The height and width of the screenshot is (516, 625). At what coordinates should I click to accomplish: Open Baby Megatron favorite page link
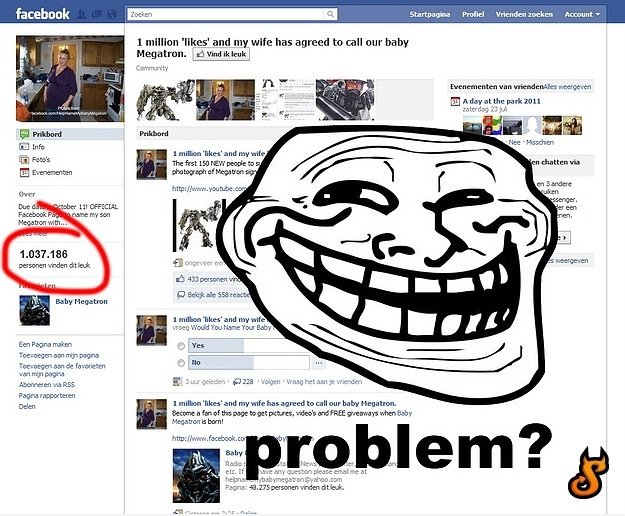point(82,302)
